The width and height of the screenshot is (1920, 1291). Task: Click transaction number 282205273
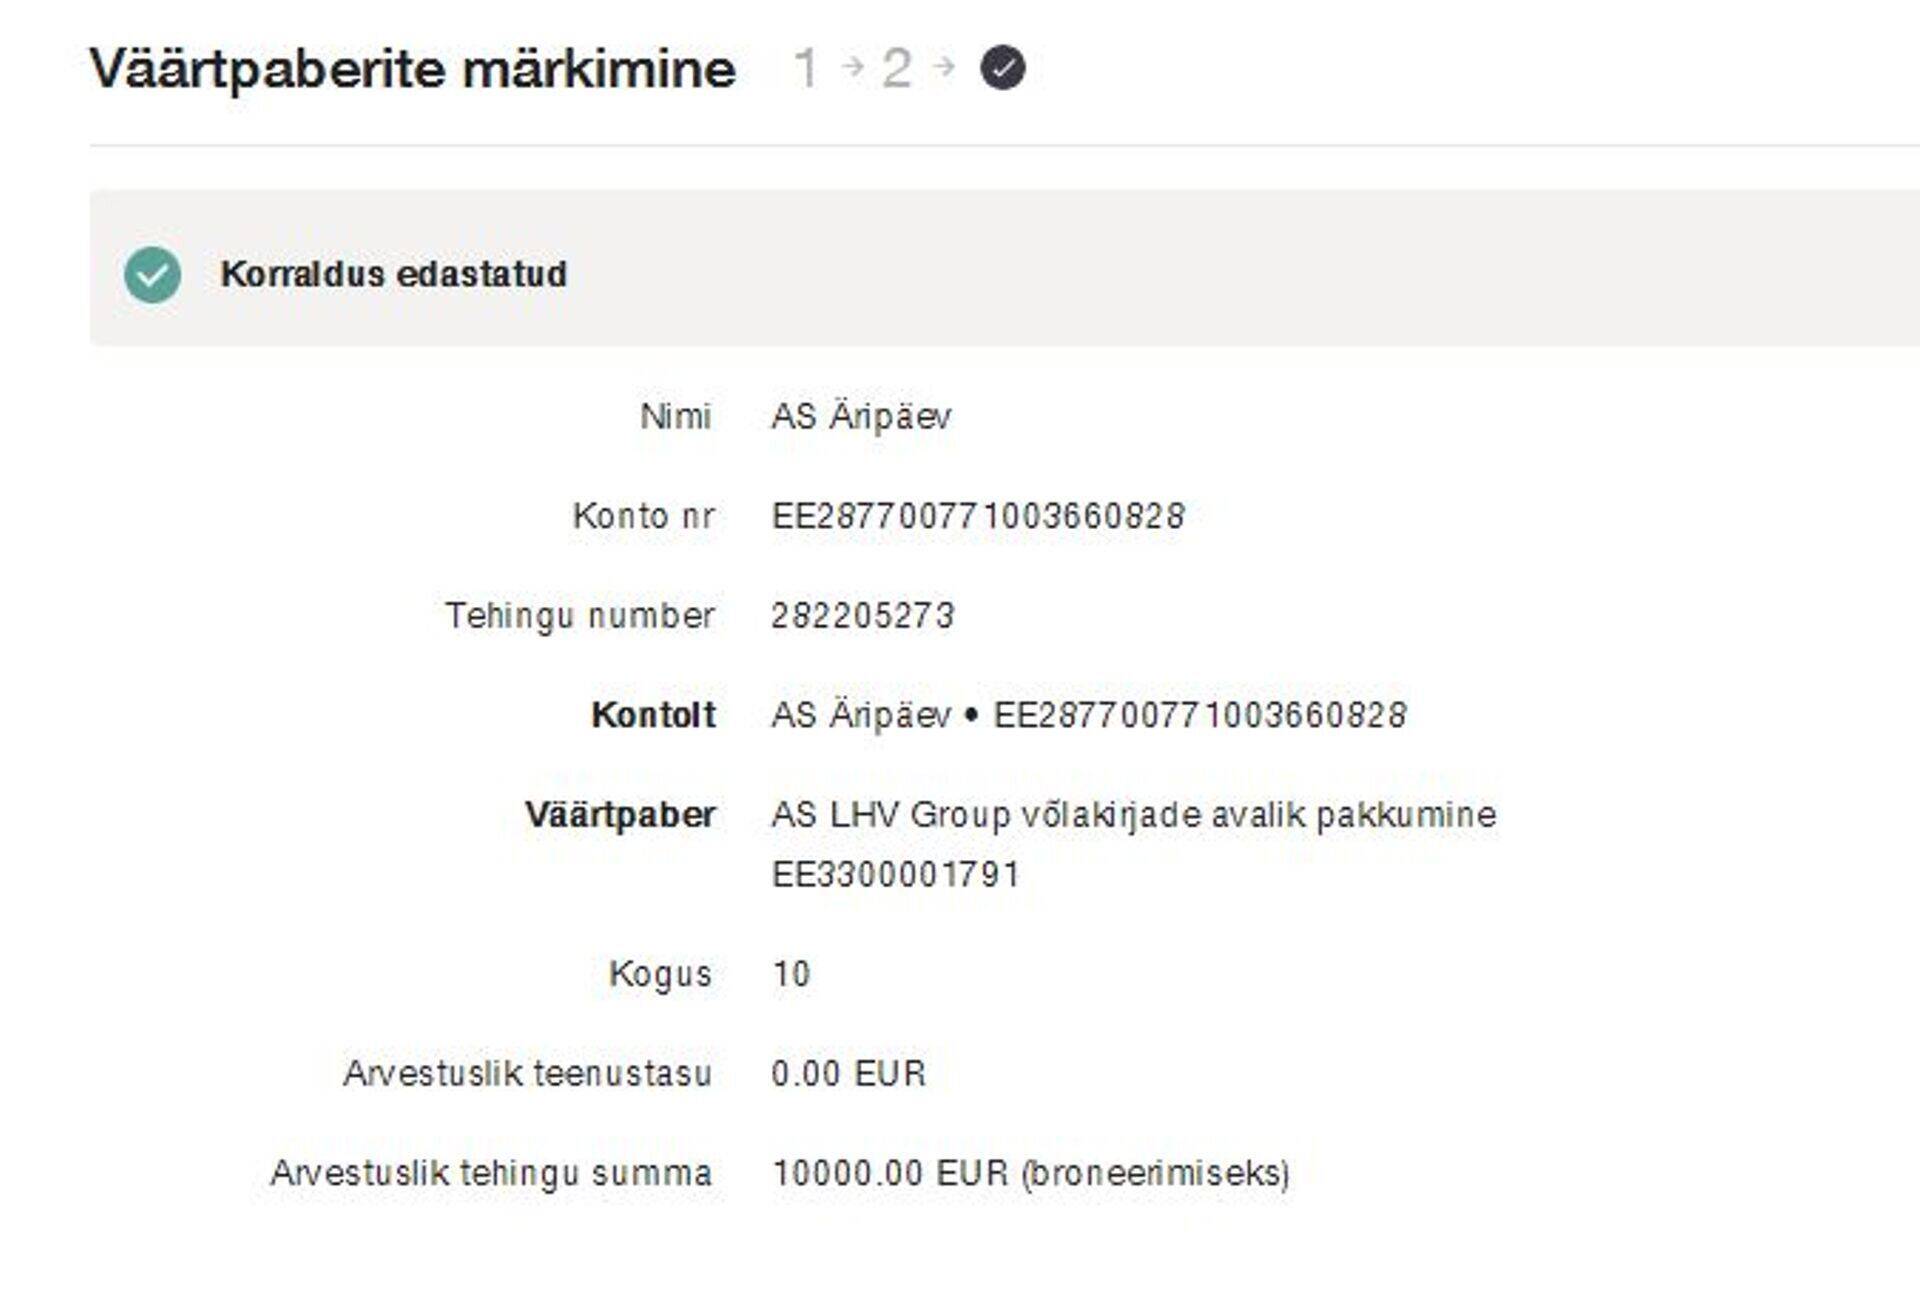pyautogui.click(x=863, y=615)
